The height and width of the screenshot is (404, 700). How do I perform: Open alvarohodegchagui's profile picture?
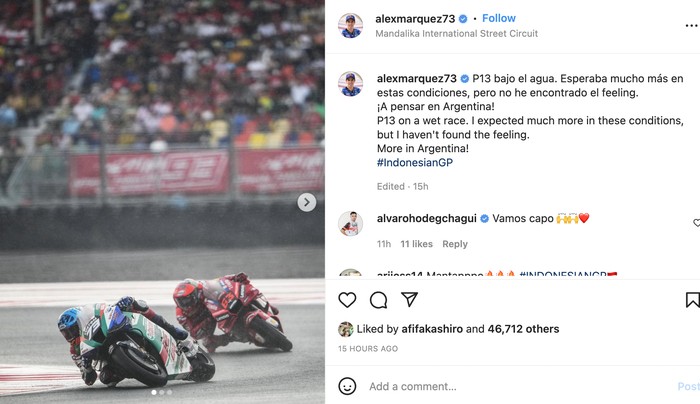click(x=350, y=223)
